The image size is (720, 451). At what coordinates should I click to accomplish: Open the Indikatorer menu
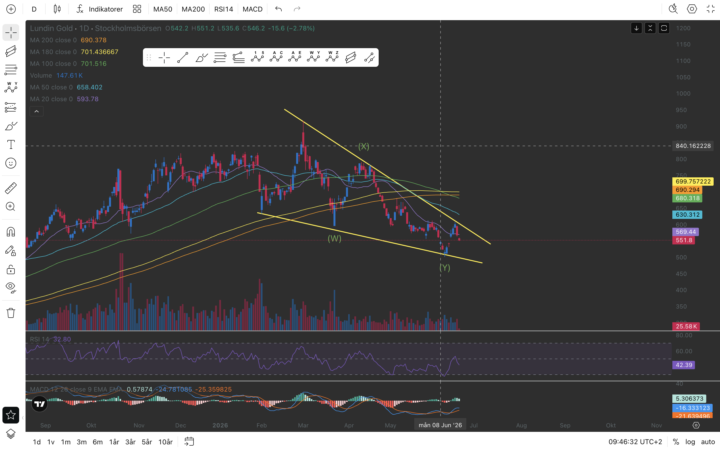tap(100, 9)
